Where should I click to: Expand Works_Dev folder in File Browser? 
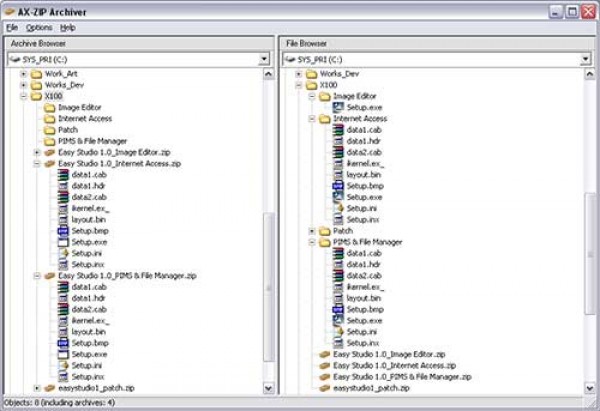[x=299, y=74]
